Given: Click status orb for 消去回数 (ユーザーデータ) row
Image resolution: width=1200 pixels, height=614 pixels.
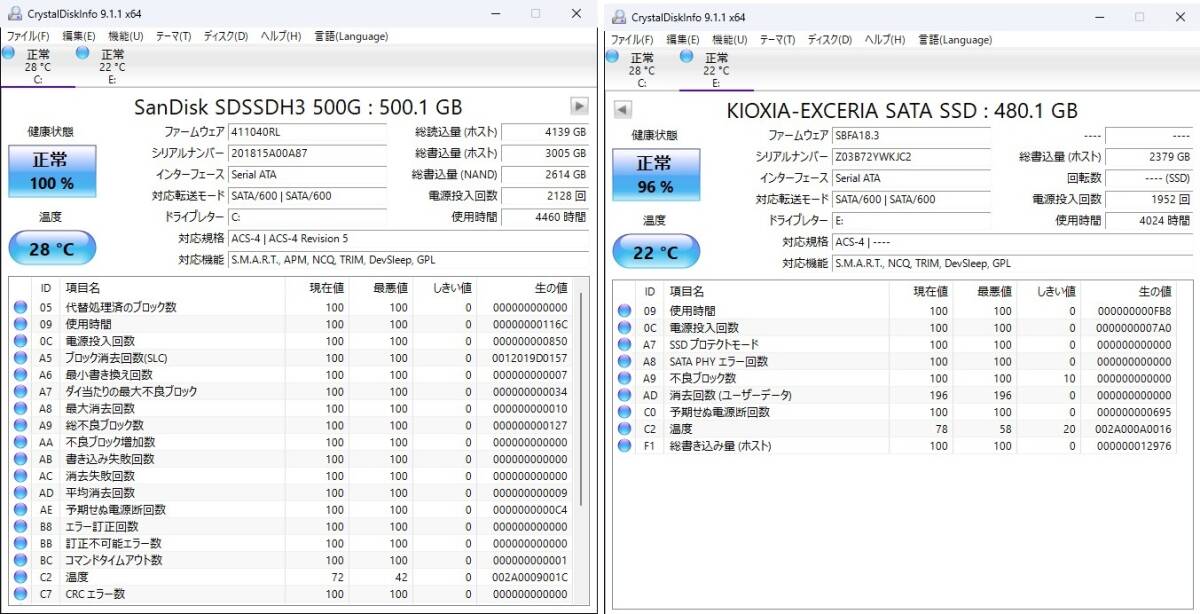Looking at the screenshot, I should point(625,395).
